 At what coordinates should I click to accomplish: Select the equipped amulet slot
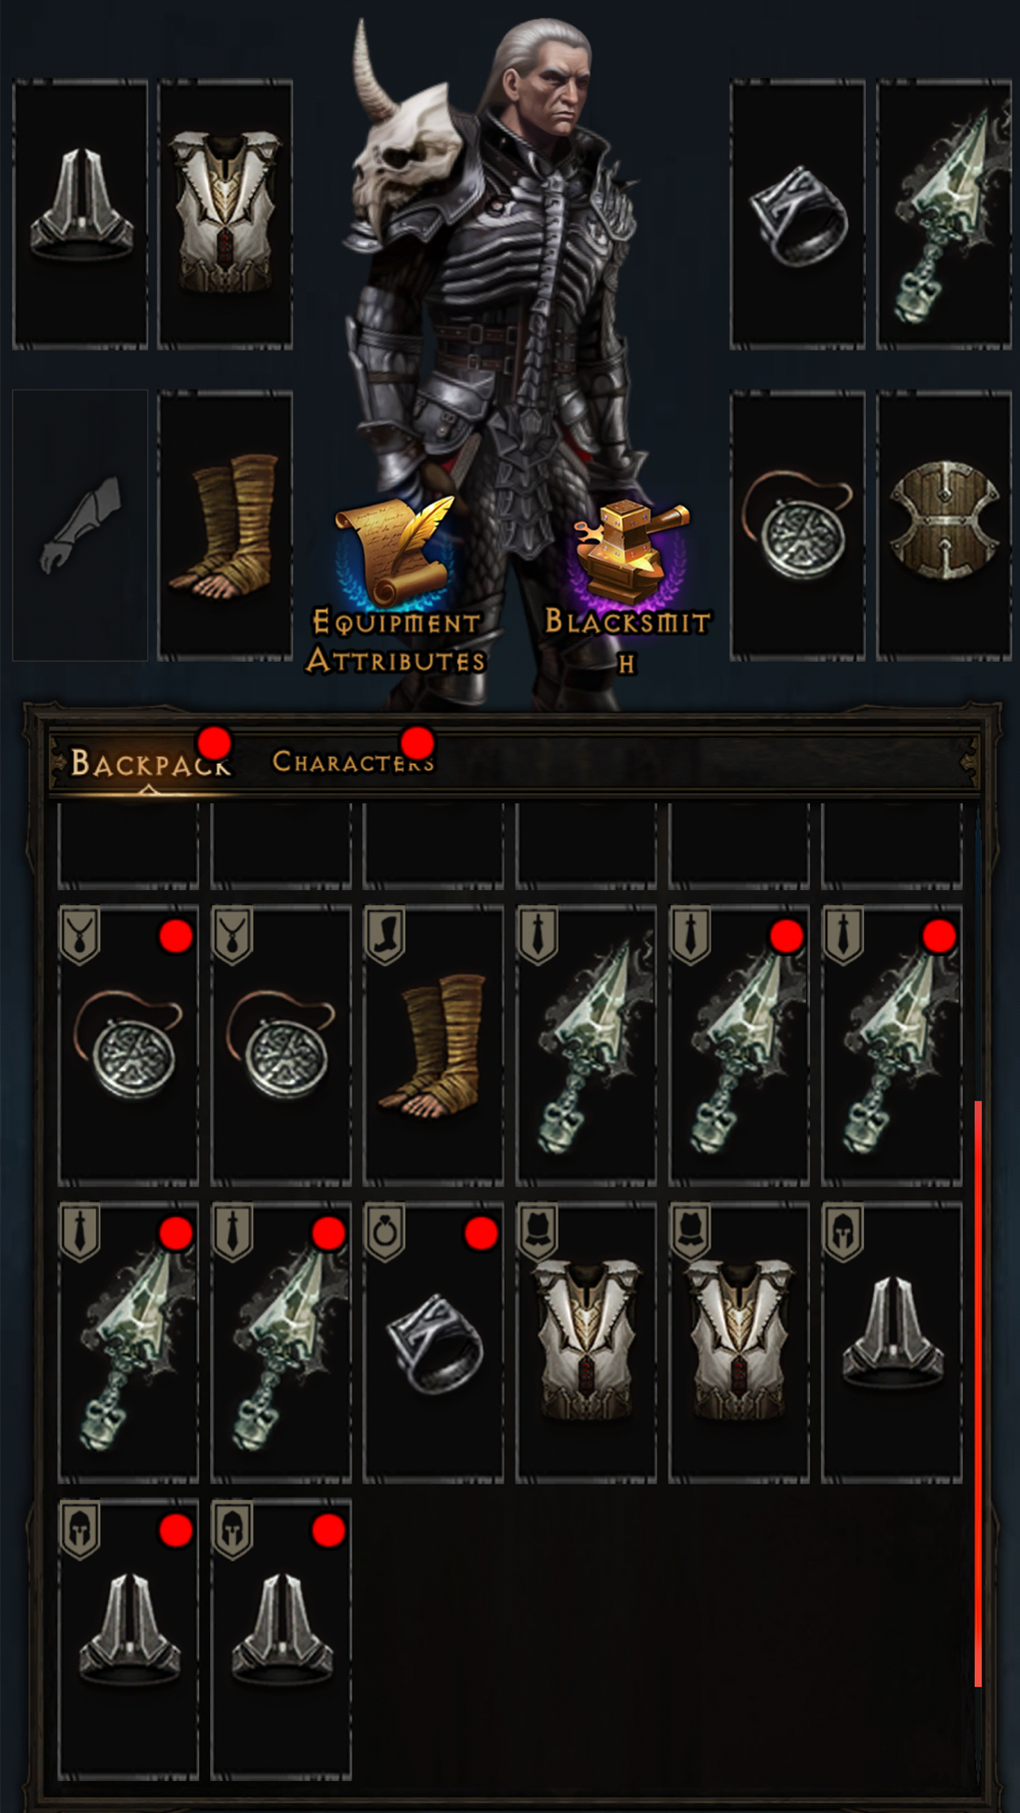pyautogui.click(x=797, y=526)
